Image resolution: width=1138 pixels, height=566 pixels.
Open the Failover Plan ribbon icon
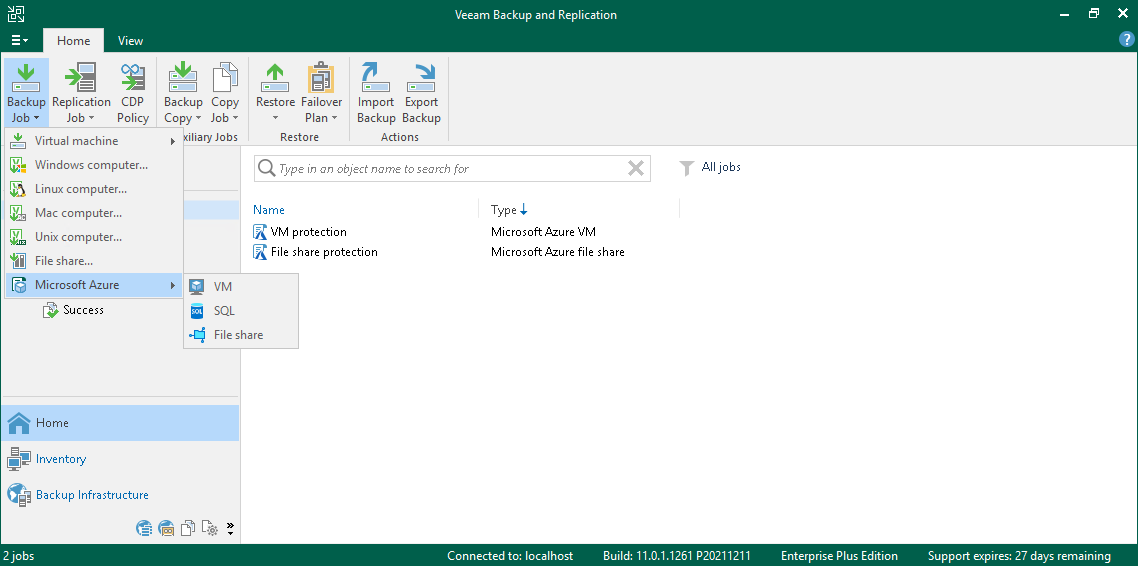point(321,78)
